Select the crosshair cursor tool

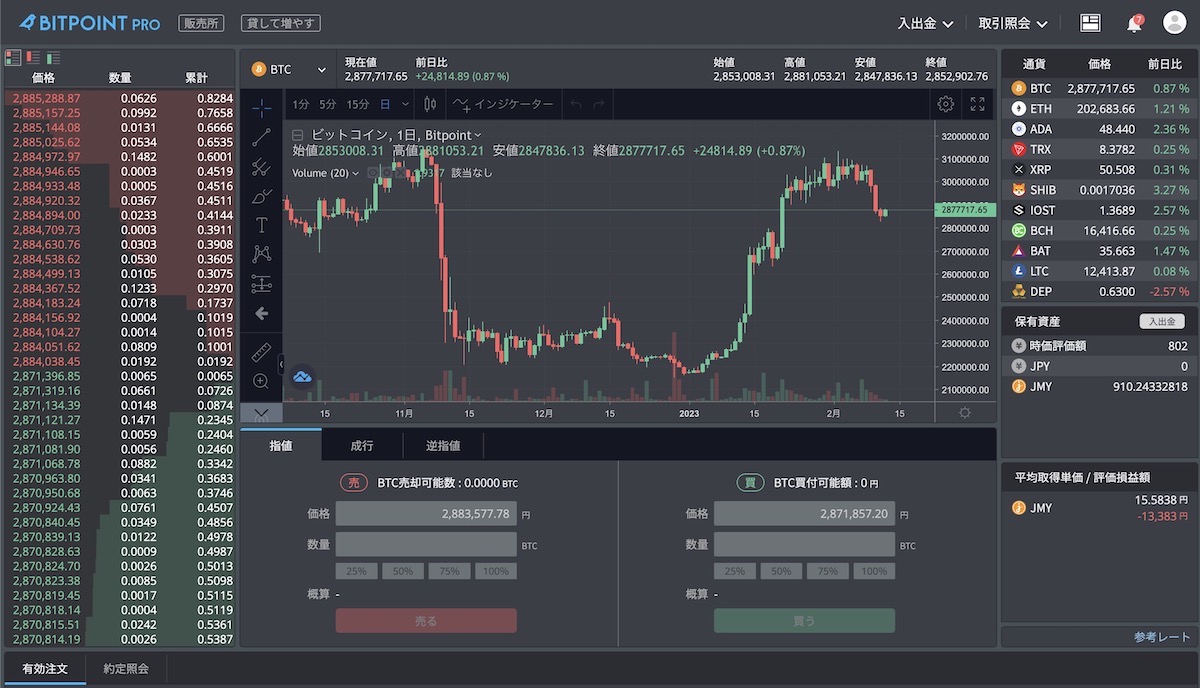(x=262, y=109)
